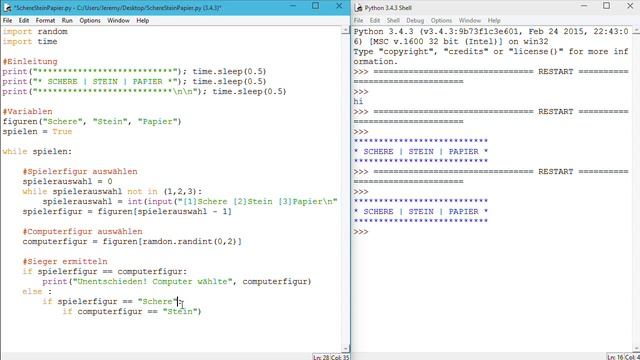Click 'while spielerauswahl not in (1,2,3):' line
Viewport: 640px width, 360px height.
click(112, 191)
